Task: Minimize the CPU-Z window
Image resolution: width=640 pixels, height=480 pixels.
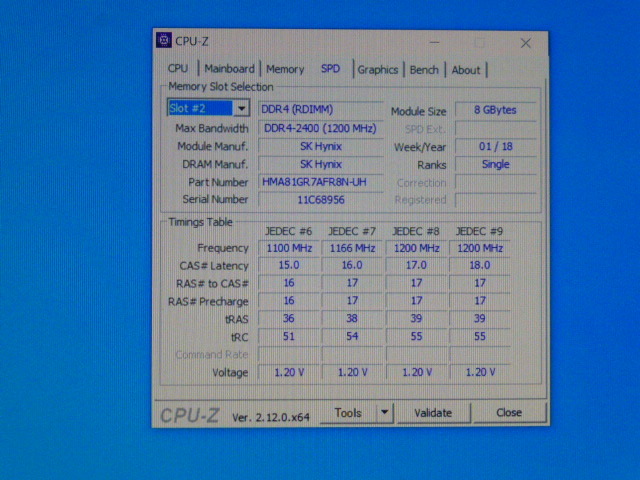Action: [x=435, y=42]
